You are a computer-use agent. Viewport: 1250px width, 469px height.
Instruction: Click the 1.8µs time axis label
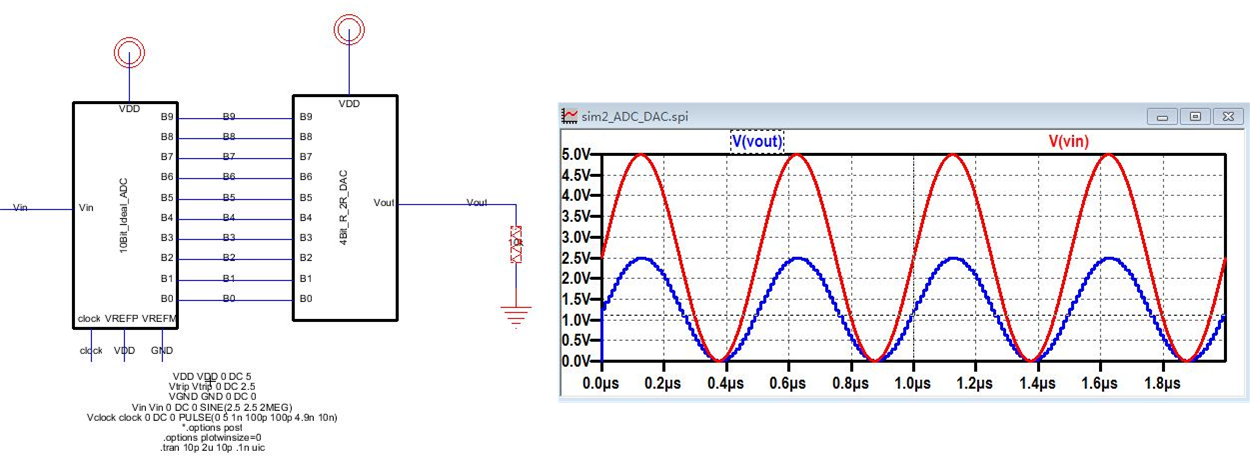click(1161, 383)
